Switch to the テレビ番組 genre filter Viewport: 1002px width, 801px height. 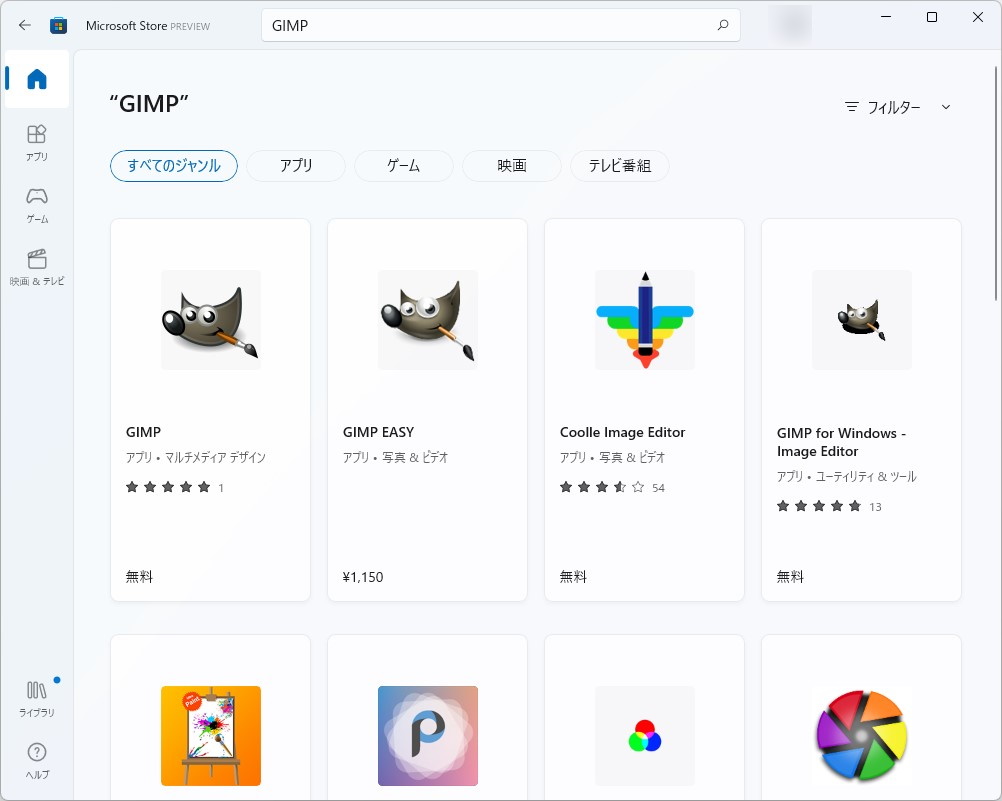(619, 166)
